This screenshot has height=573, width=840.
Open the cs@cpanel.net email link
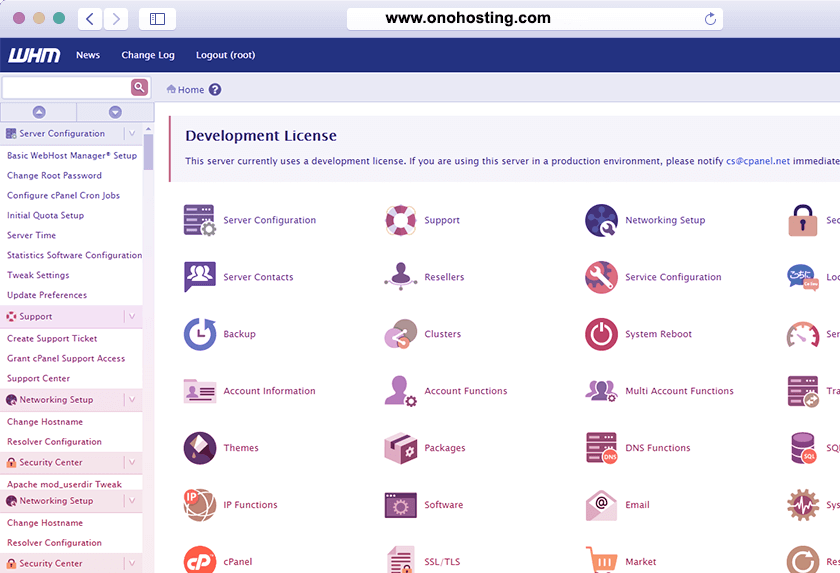pos(758,161)
